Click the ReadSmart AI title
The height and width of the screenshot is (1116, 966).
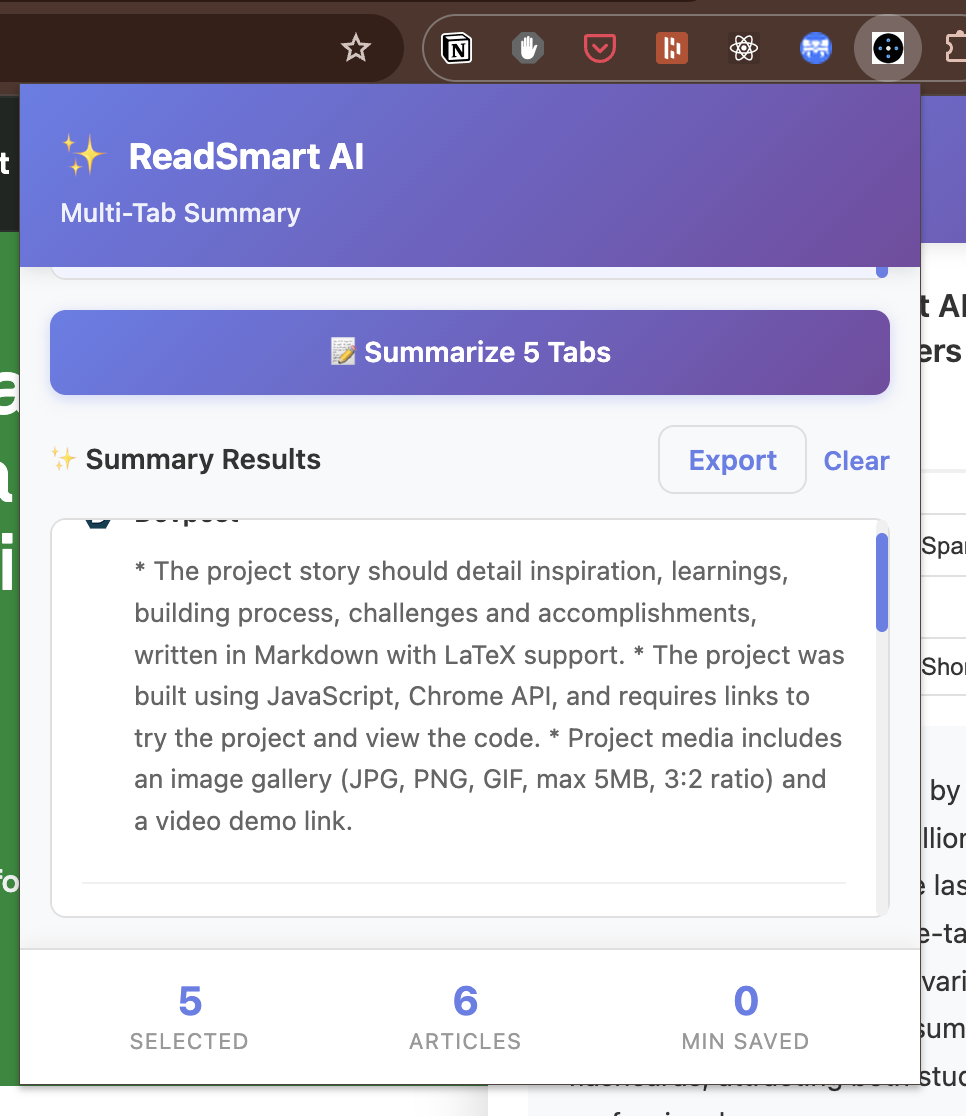[x=246, y=157]
